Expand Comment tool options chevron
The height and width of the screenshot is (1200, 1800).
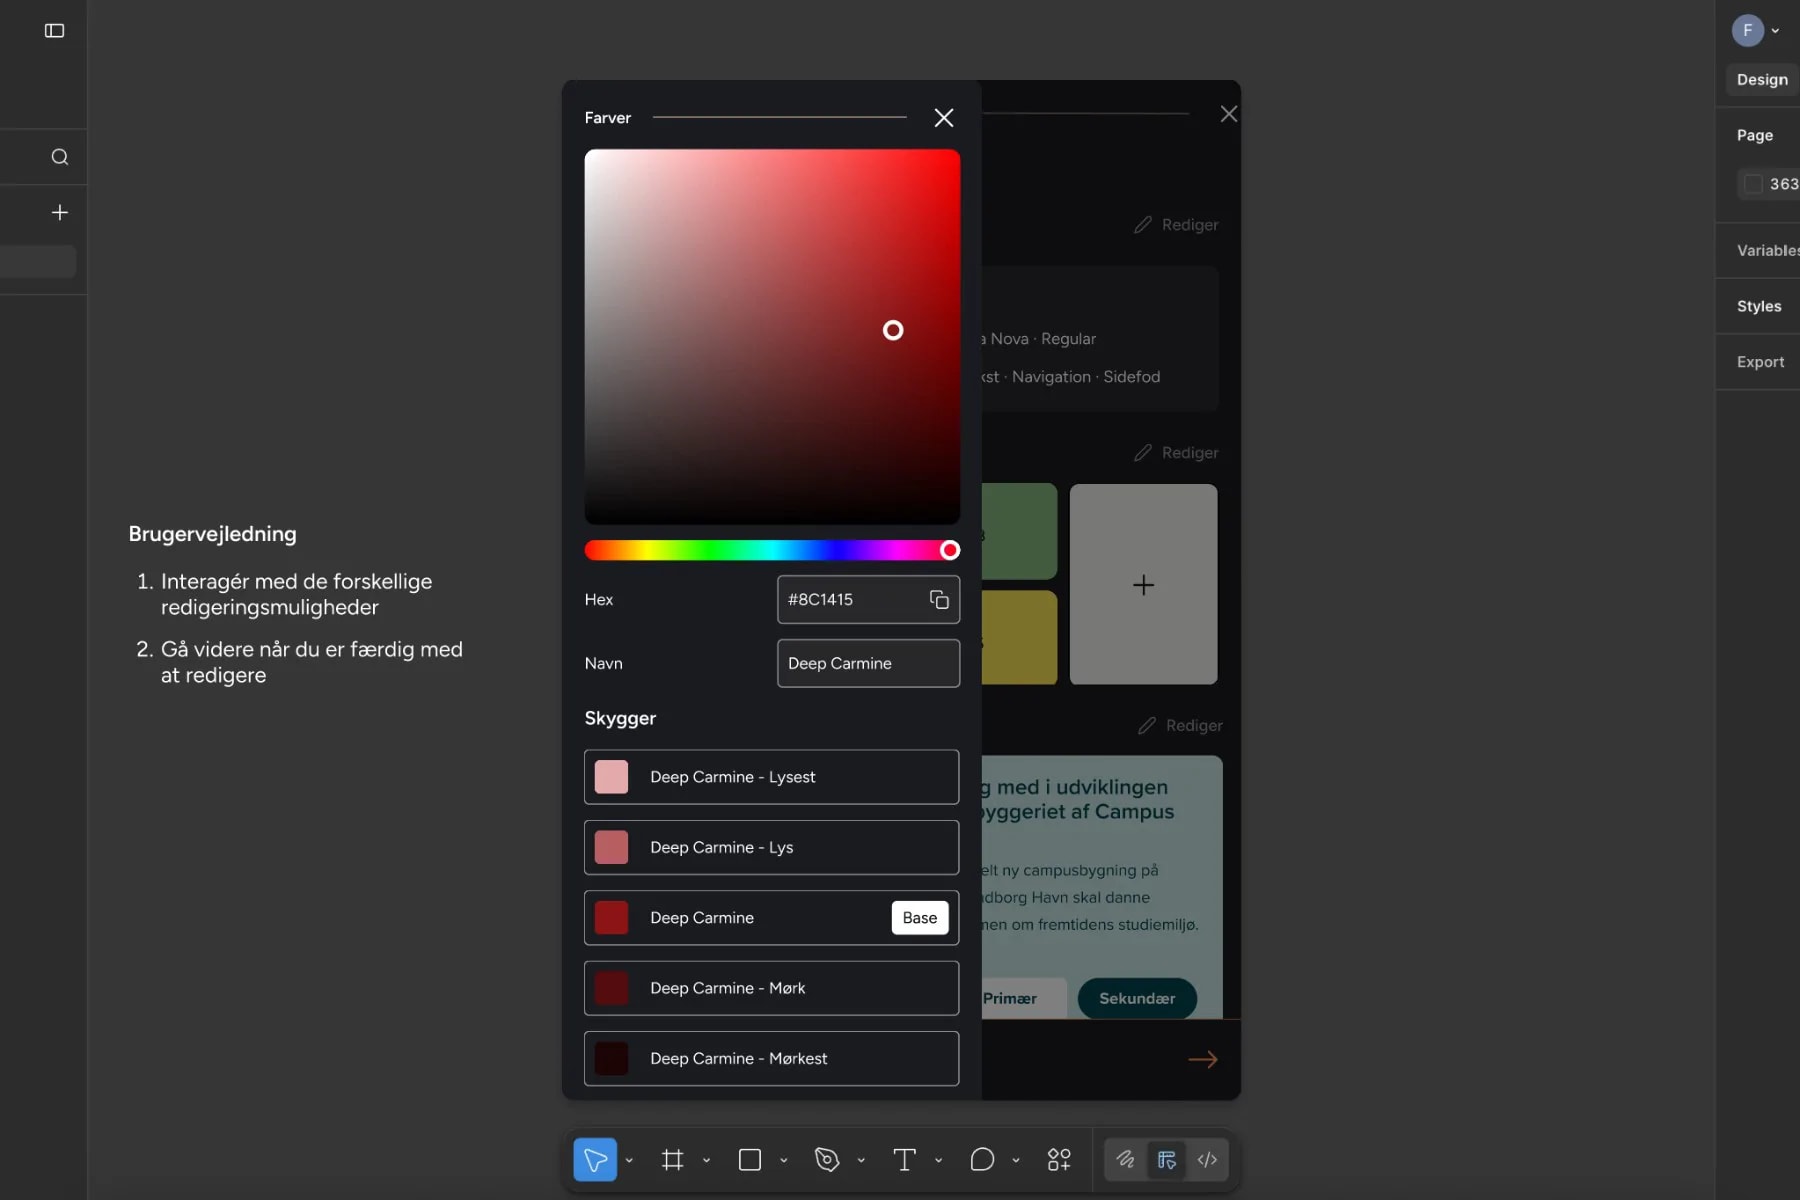point(1016,1161)
